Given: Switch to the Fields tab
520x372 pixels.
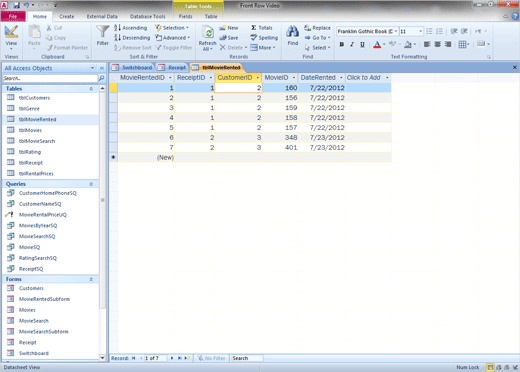Looking at the screenshot, I should [x=185, y=16].
